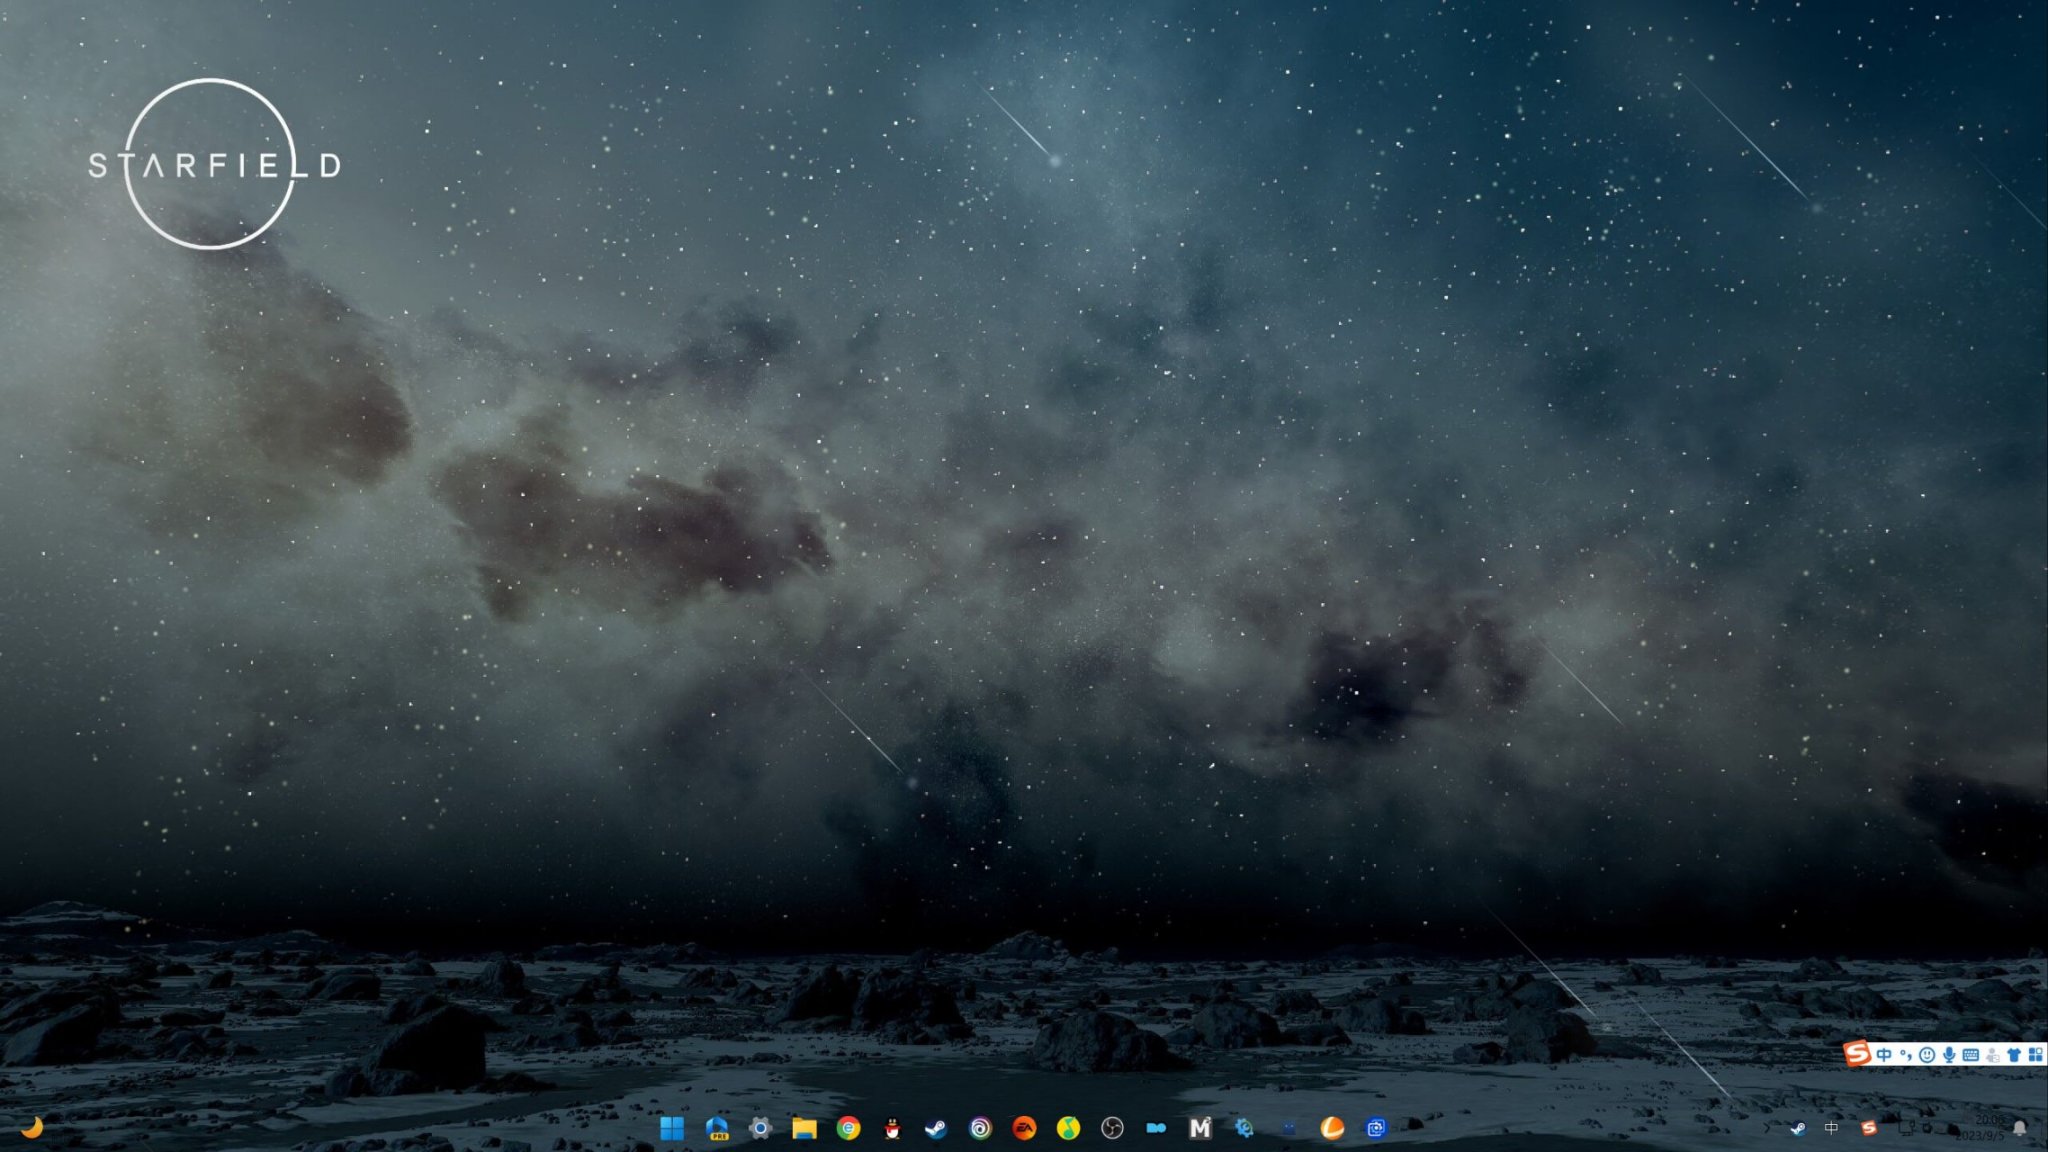Open QQ Music yellow icon

[x=1068, y=1129]
